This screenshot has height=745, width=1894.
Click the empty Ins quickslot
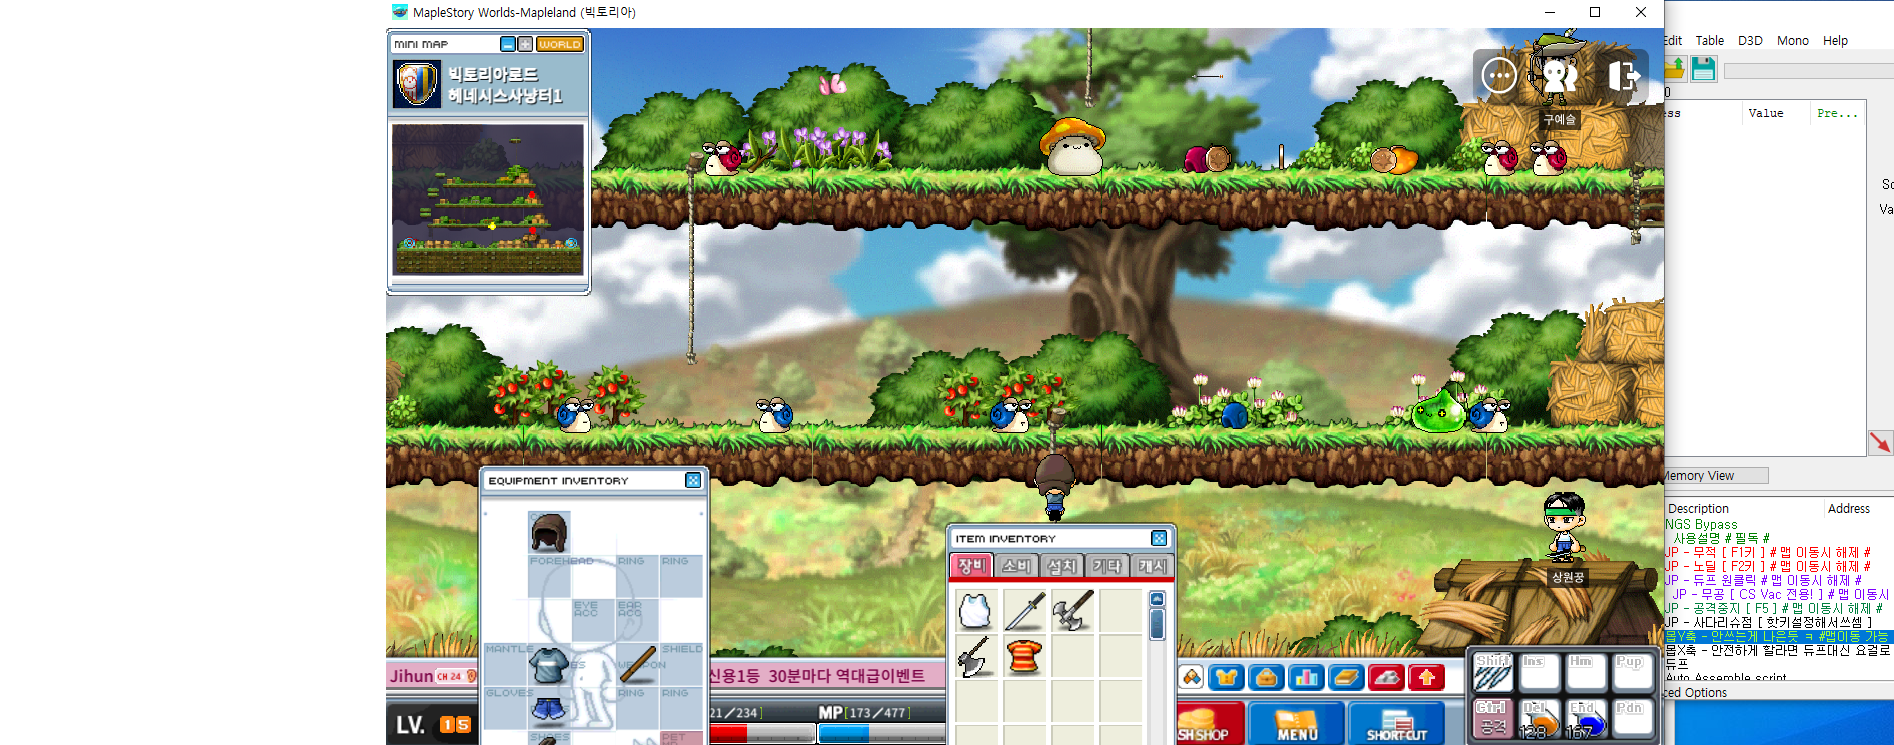coord(1539,673)
